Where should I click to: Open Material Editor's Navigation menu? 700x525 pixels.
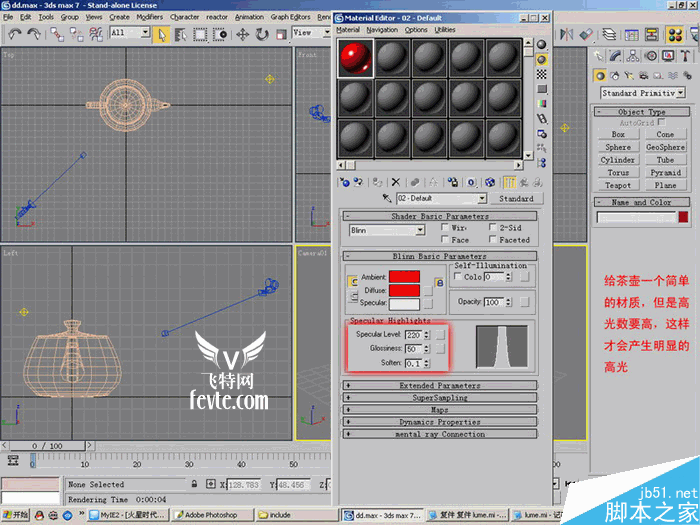click(x=382, y=30)
